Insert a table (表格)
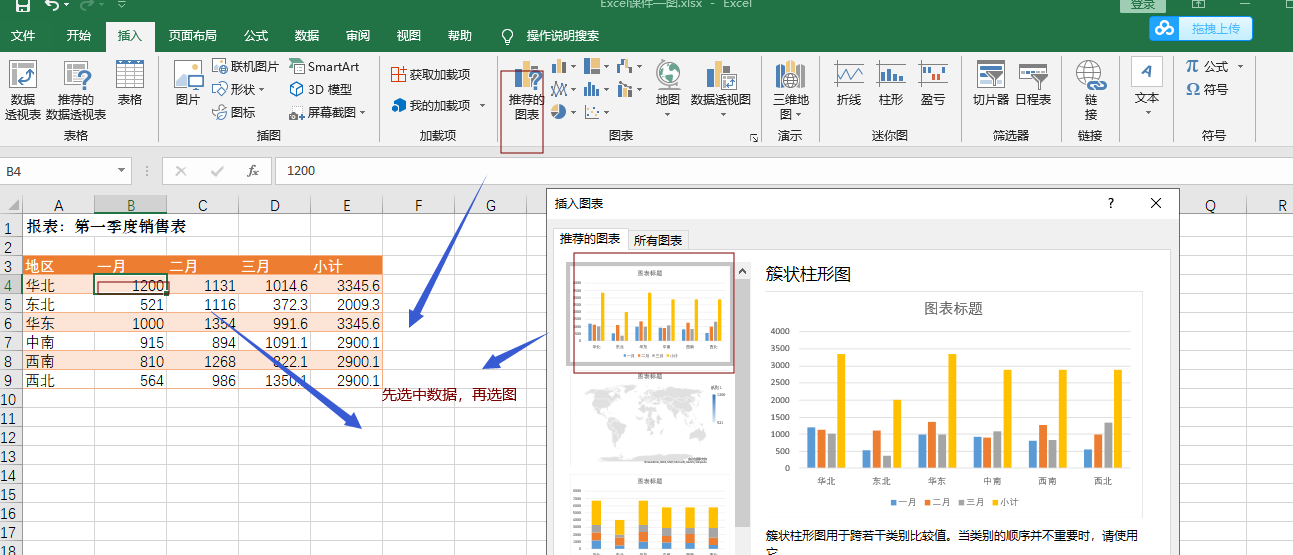This screenshot has width=1293, height=555. point(130,84)
